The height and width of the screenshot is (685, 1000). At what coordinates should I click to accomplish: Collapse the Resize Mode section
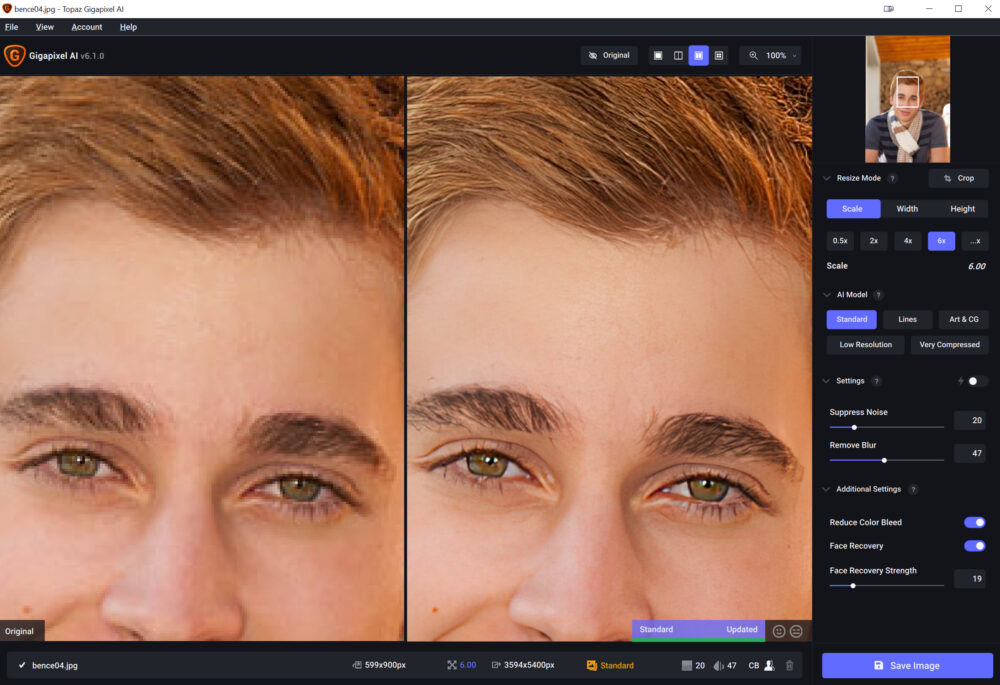[x=827, y=179]
